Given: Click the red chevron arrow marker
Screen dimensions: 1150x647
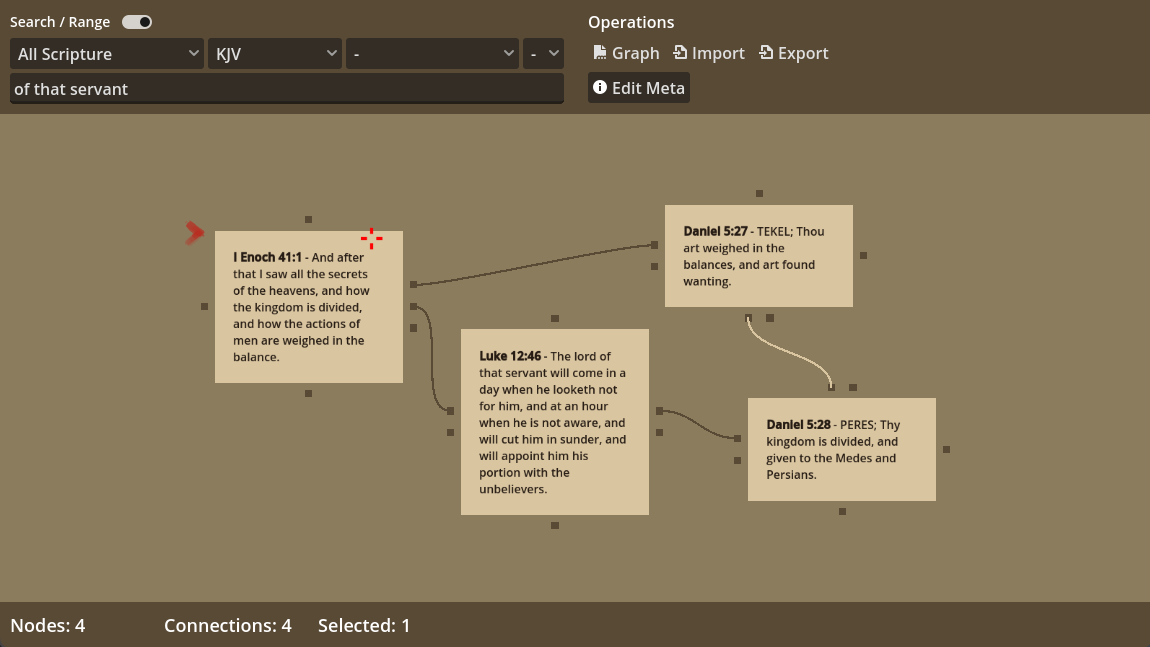Looking at the screenshot, I should point(194,233).
